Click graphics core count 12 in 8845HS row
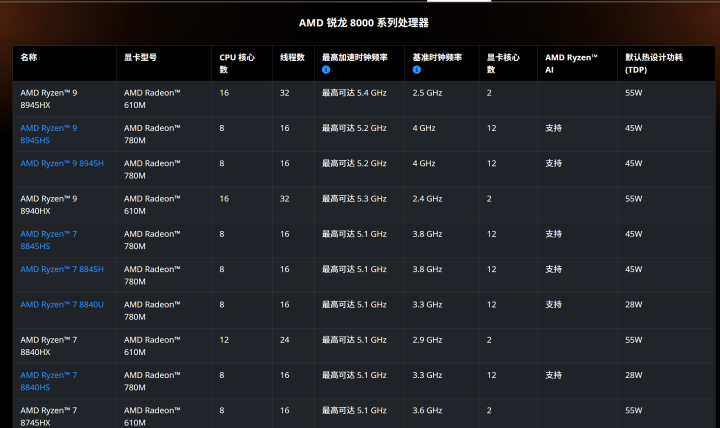Screen dimensions: 720x428 point(491,234)
